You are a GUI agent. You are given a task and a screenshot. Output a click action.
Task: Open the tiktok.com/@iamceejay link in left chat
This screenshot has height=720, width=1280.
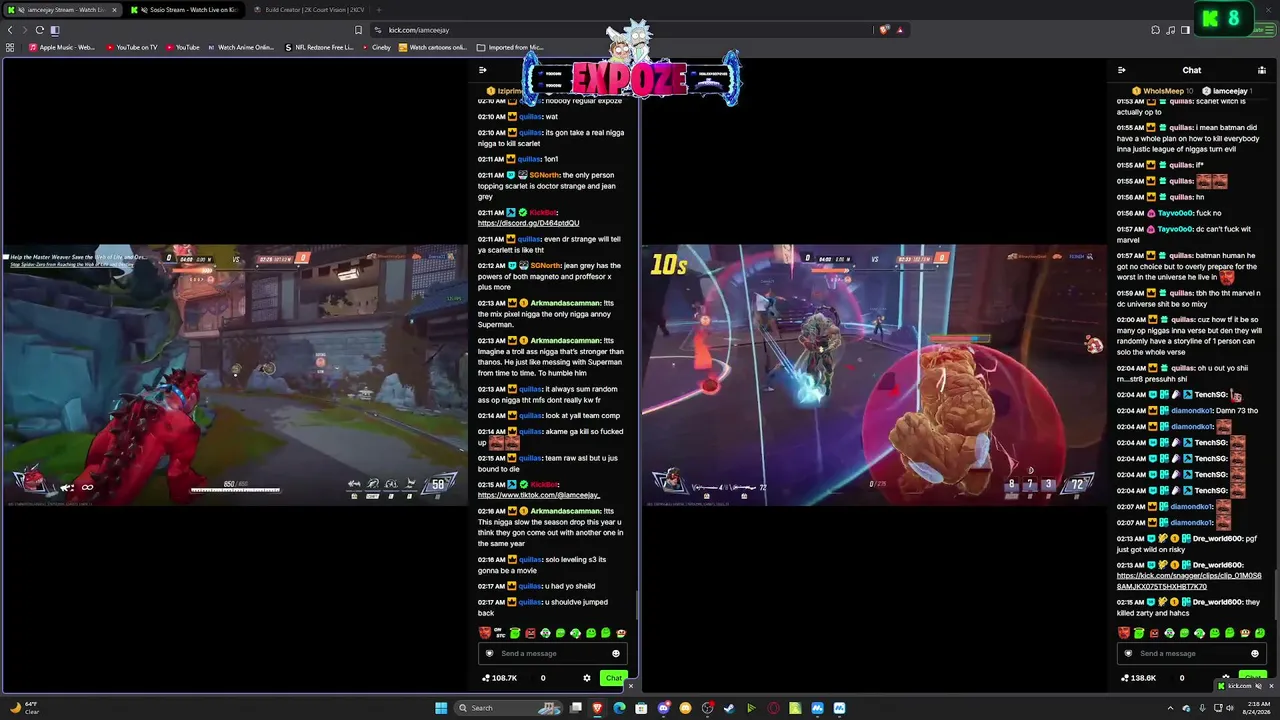pyautogui.click(x=539, y=495)
